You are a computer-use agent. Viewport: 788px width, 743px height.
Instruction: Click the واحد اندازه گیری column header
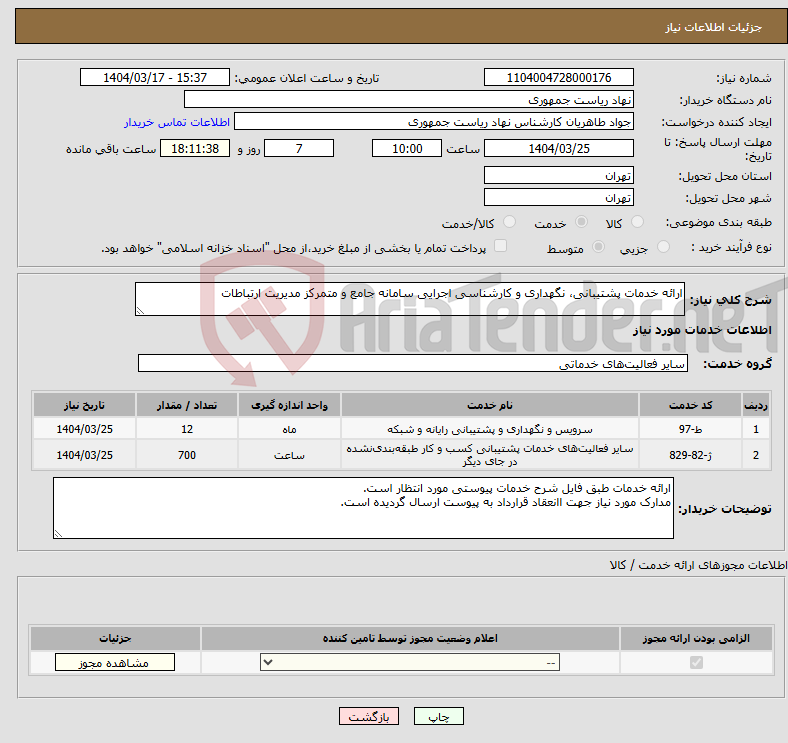click(x=289, y=405)
